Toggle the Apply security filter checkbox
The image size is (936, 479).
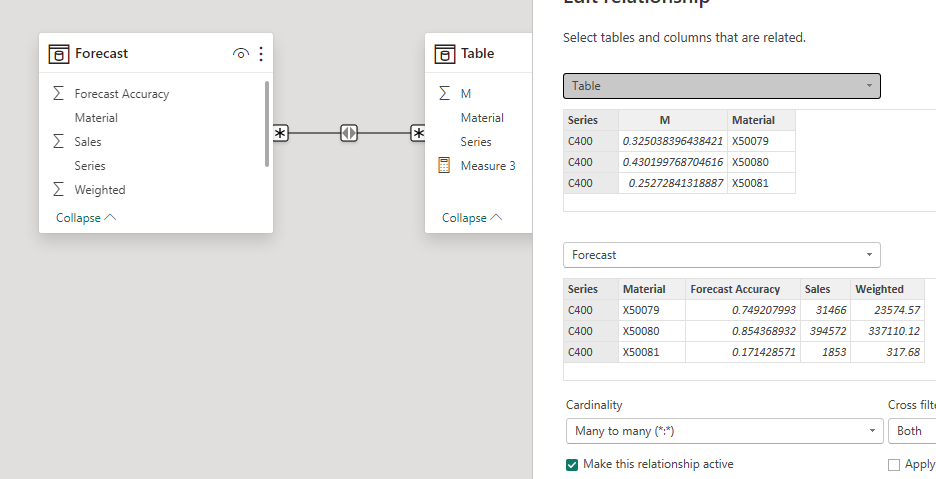tap(894, 465)
